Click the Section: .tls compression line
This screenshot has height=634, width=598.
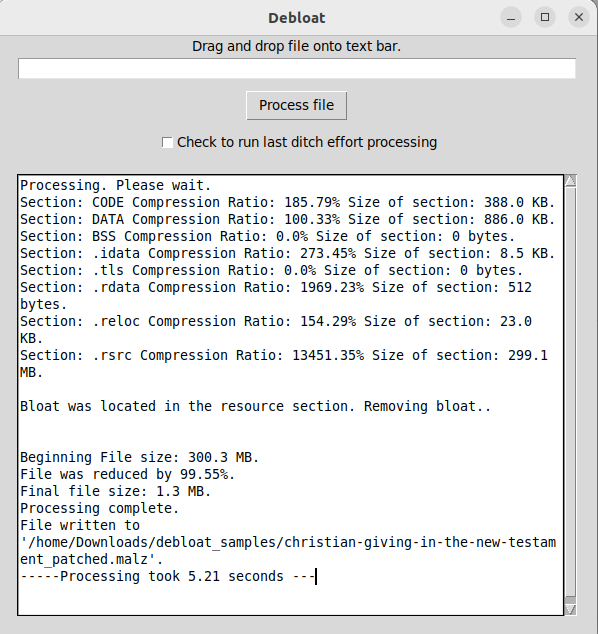(x=272, y=270)
